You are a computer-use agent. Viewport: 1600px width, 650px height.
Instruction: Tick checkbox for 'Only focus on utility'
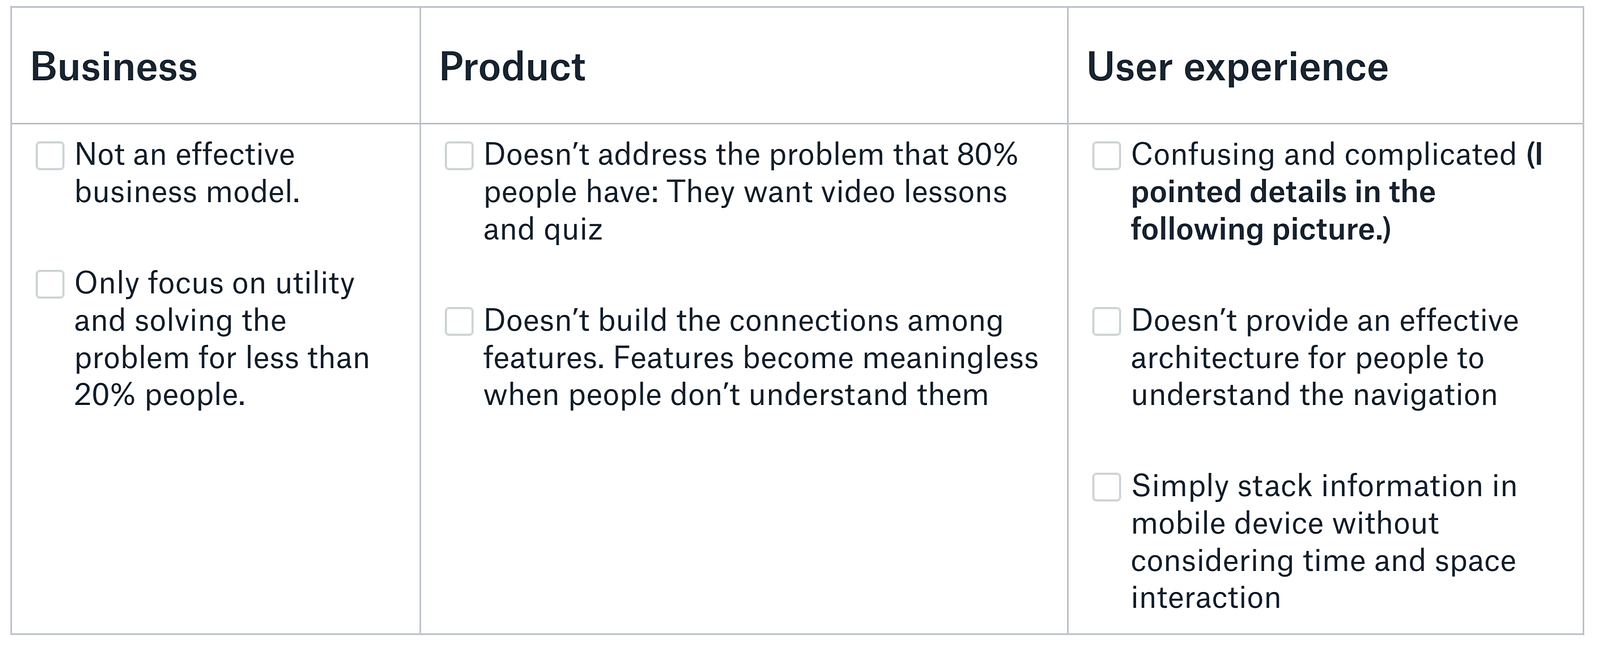tap(50, 284)
